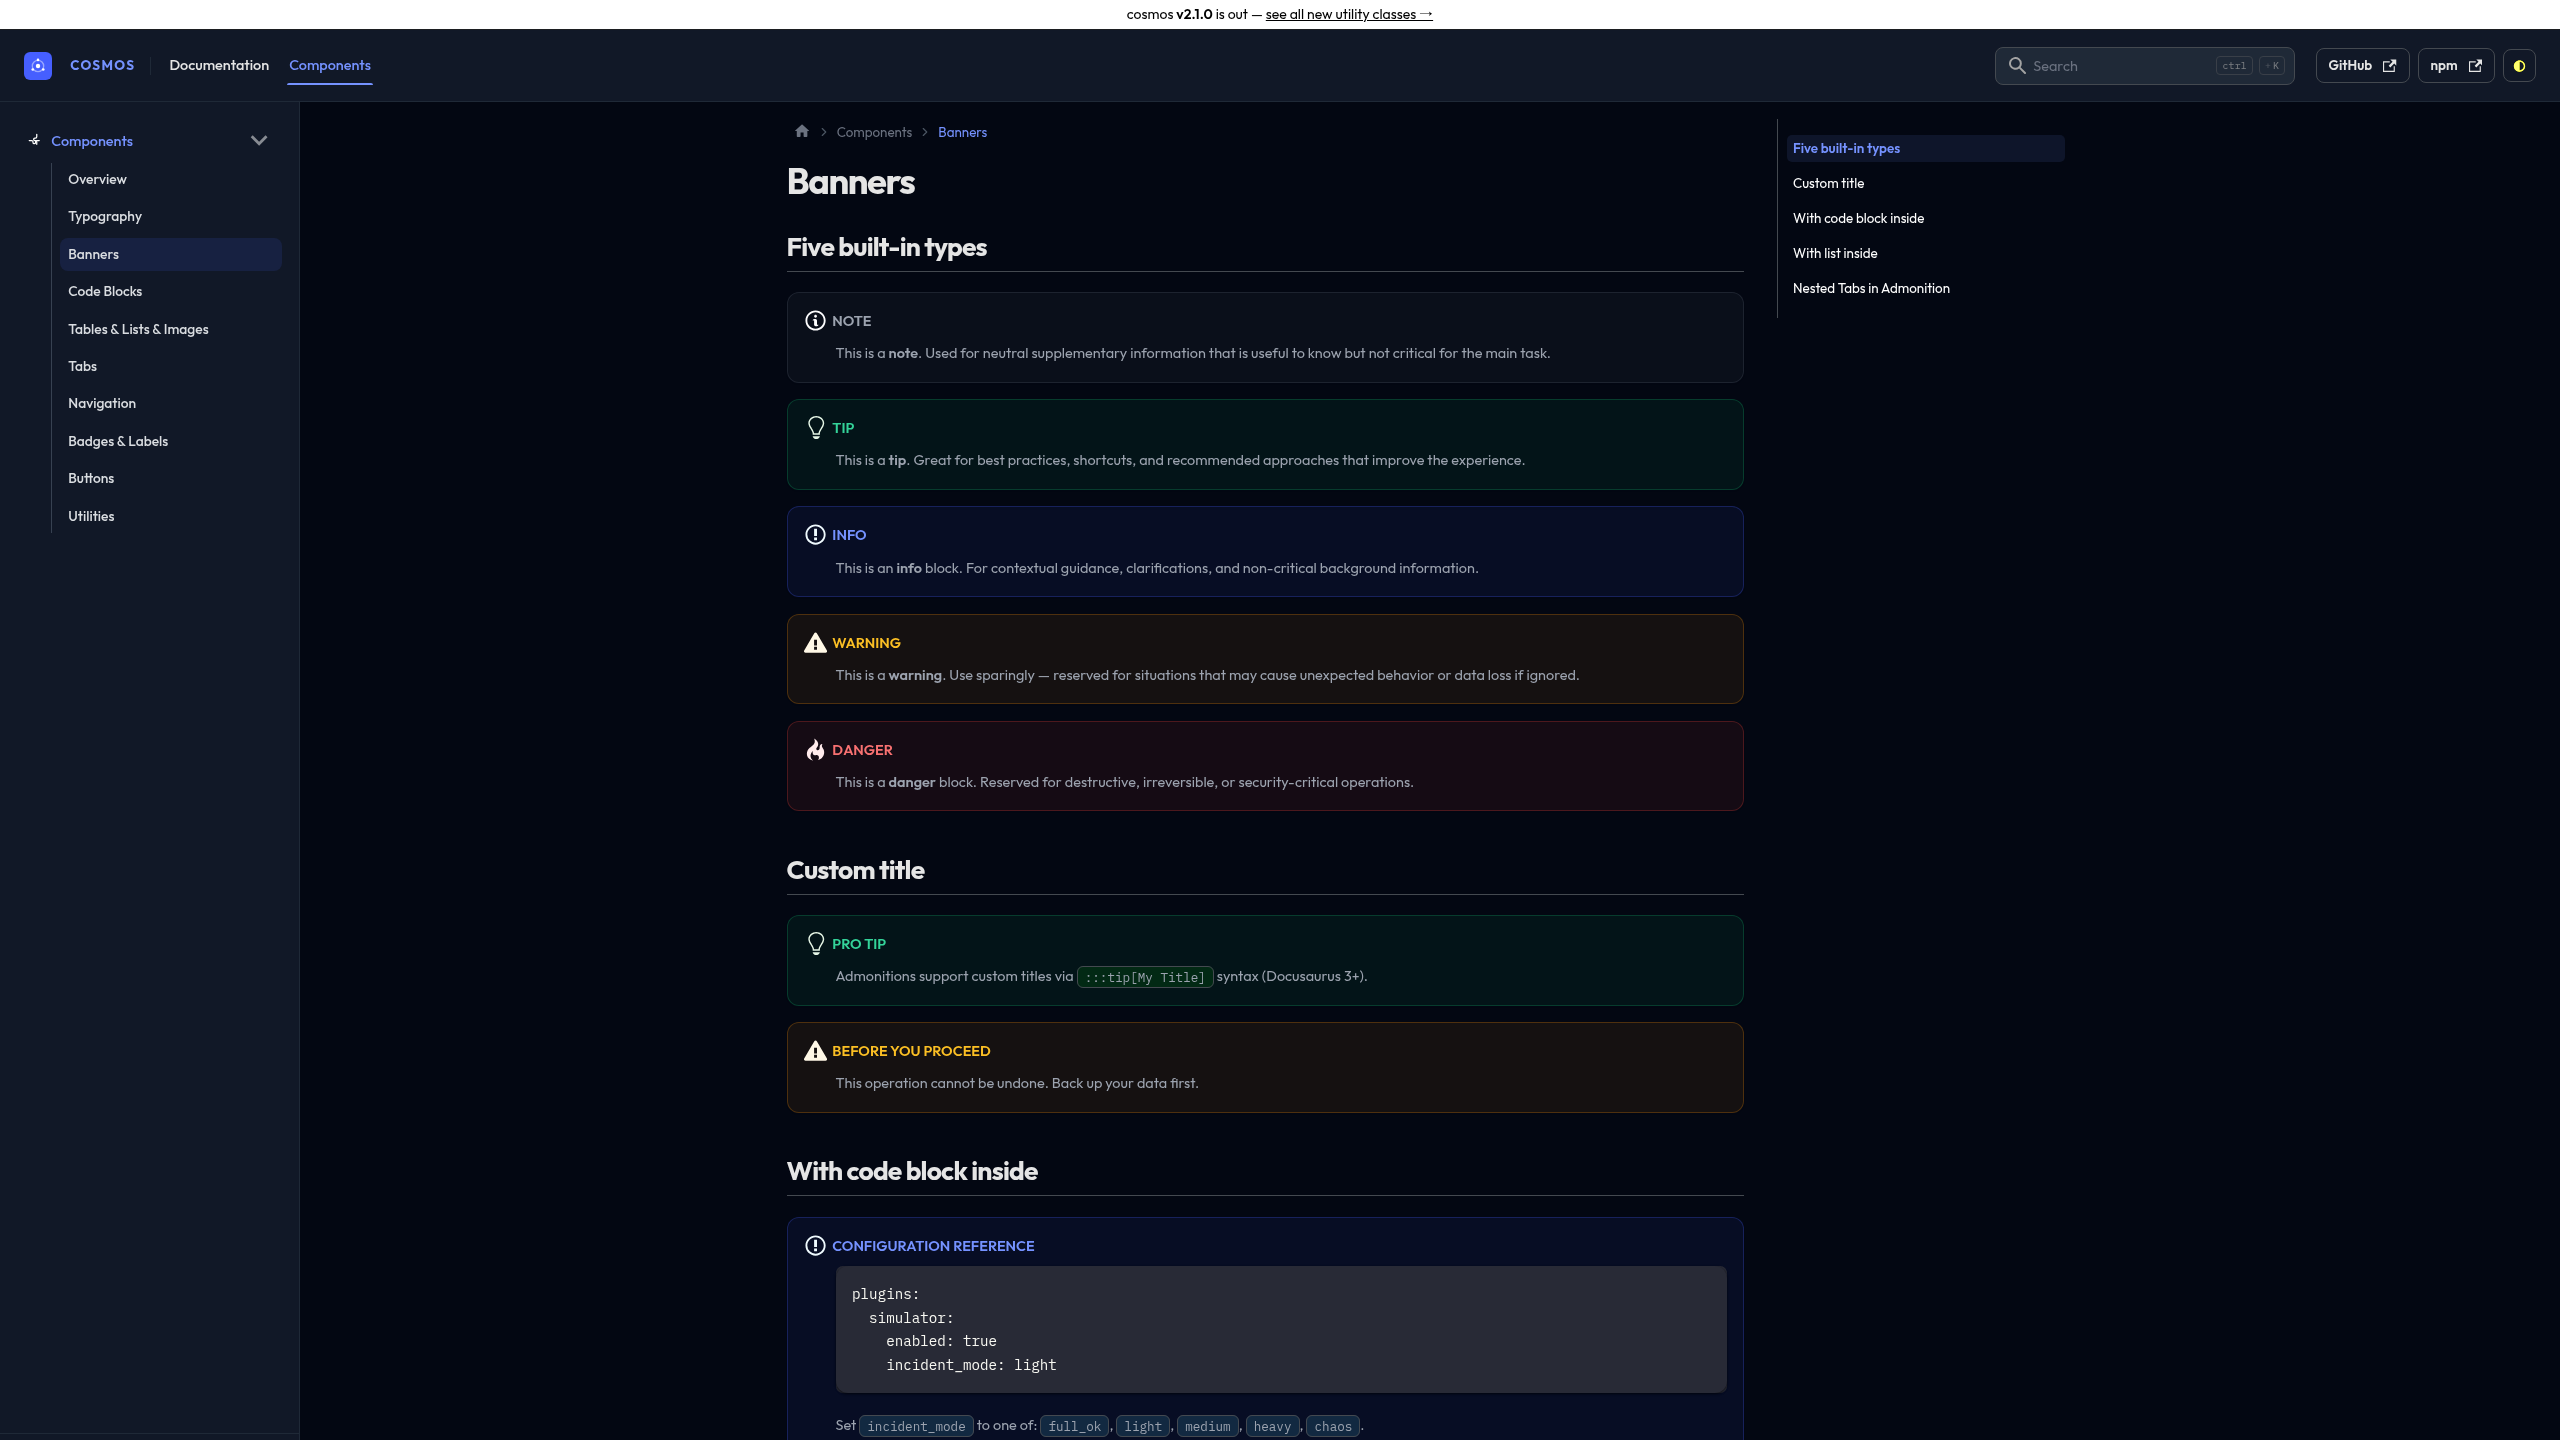Go to Badges & Labels page
The height and width of the screenshot is (1440, 2560).
[x=118, y=441]
